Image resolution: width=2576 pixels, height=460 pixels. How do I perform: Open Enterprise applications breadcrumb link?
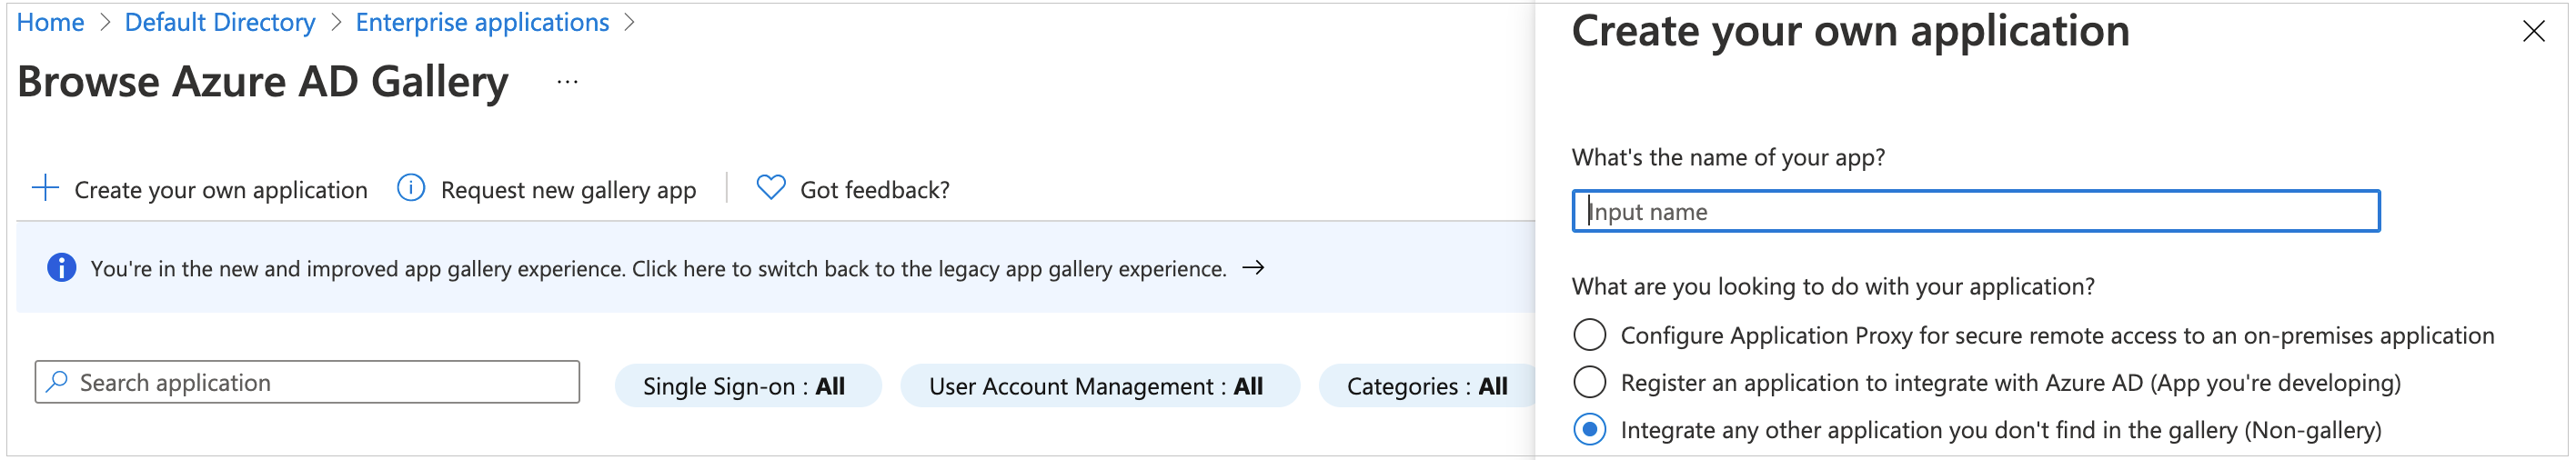(482, 22)
